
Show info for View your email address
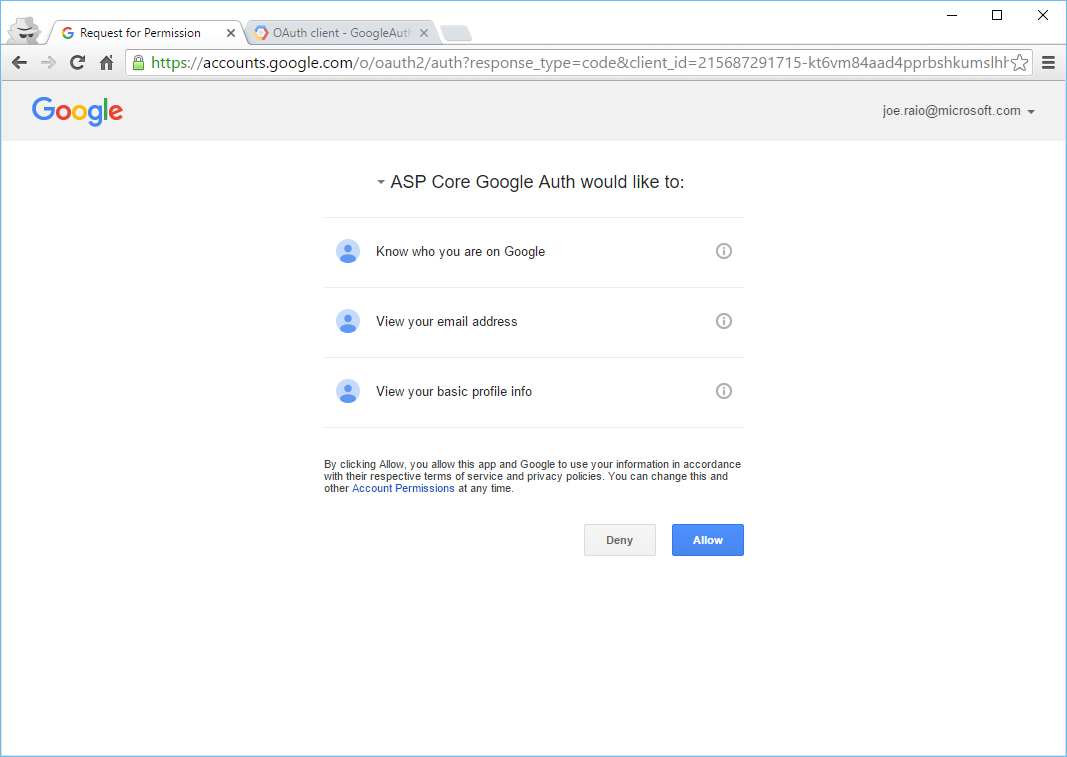tap(723, 321)
